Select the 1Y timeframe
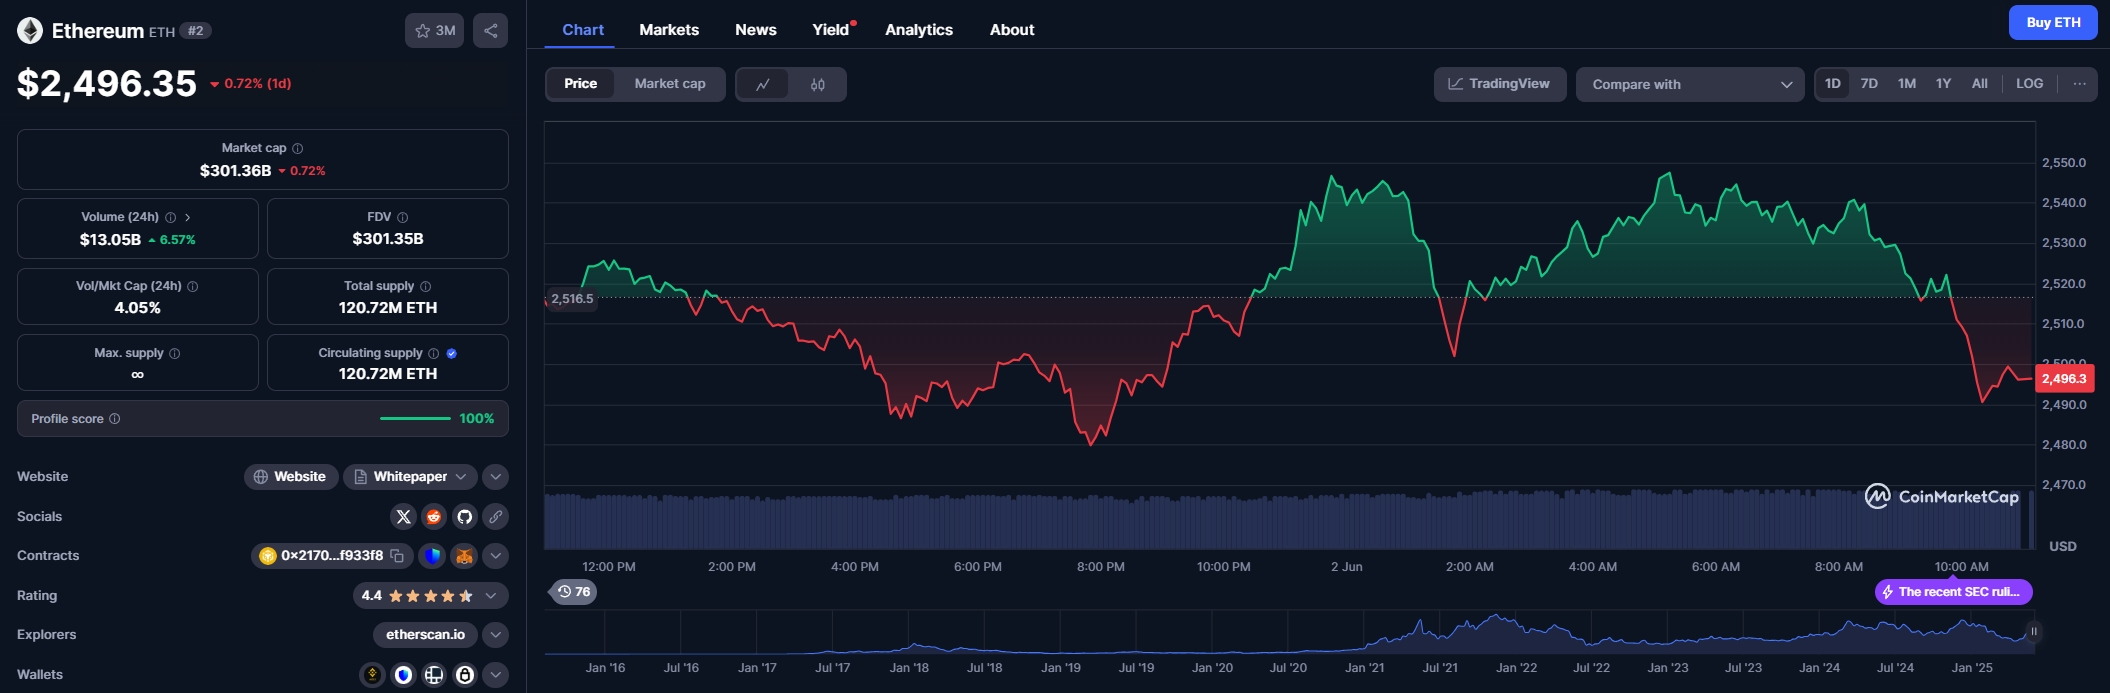2110x693 pixels. tap(1943, 84)
